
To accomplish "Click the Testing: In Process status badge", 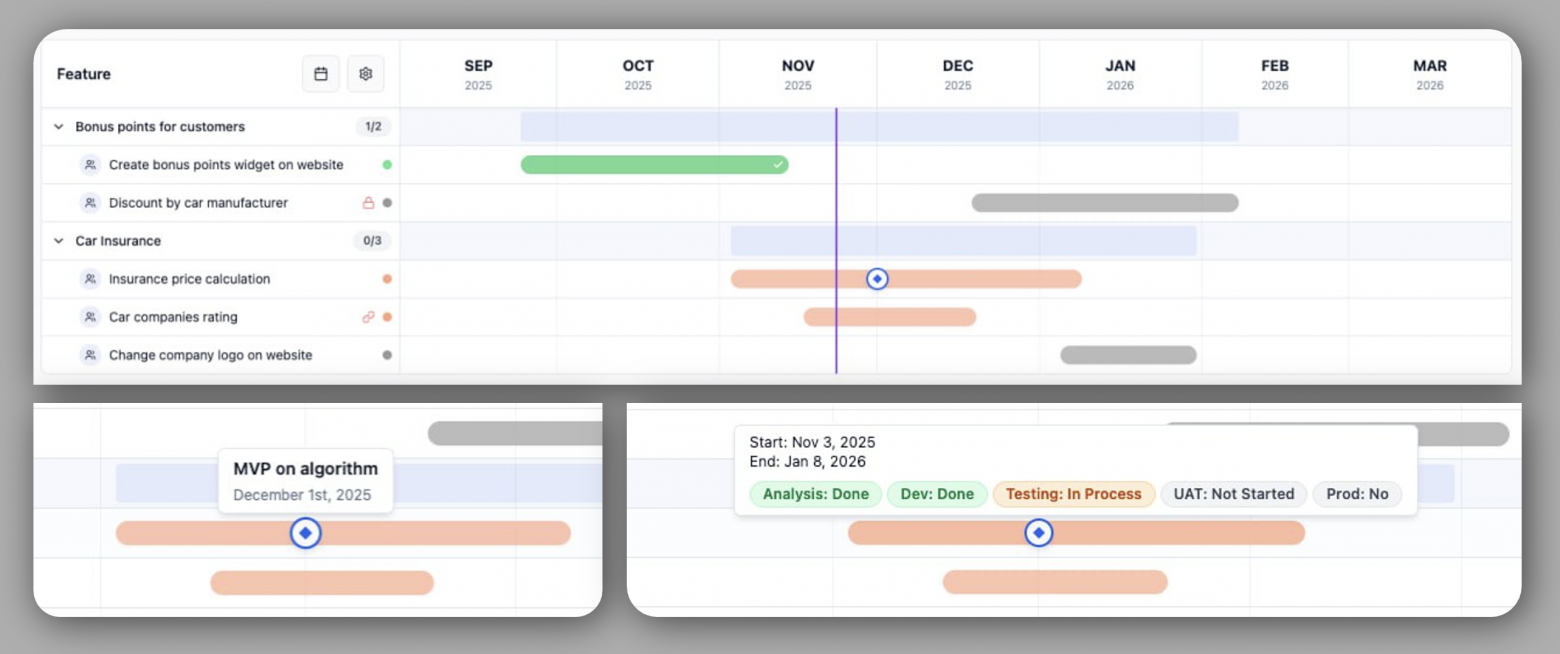I will (1073, 494).
